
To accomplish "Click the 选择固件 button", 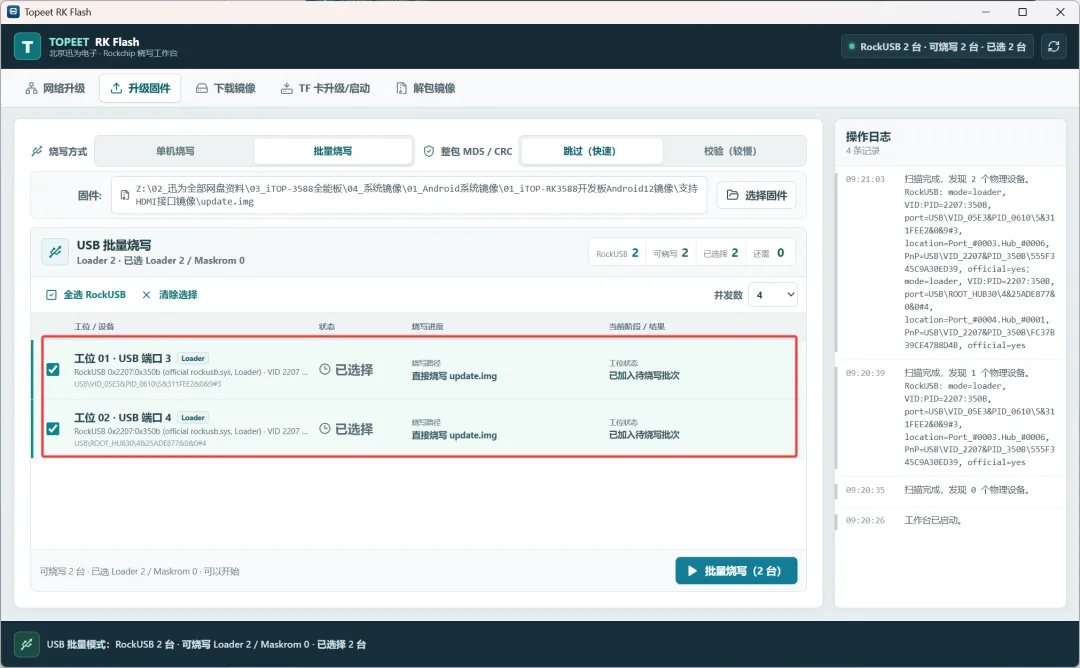I will 757,195.
